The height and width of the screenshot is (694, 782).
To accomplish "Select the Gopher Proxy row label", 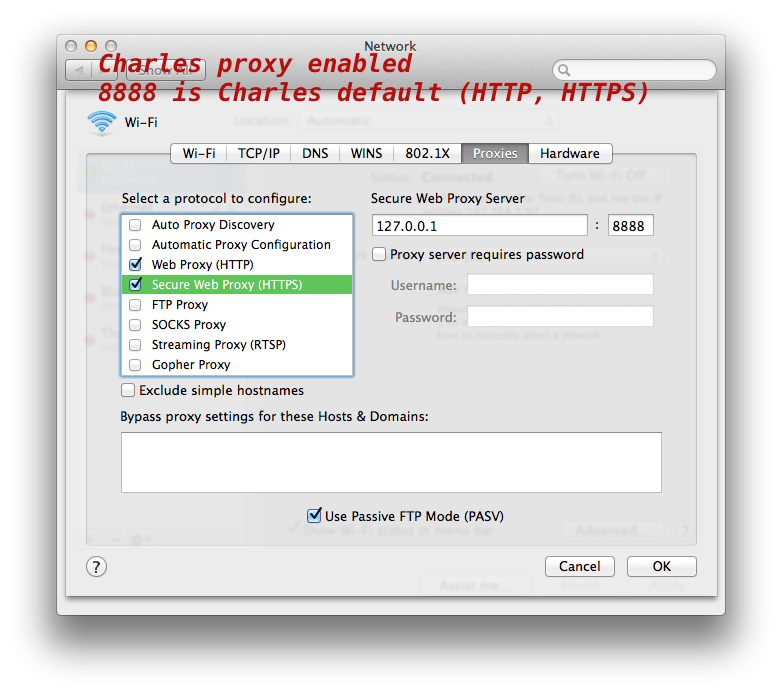I will pos(191,364).
